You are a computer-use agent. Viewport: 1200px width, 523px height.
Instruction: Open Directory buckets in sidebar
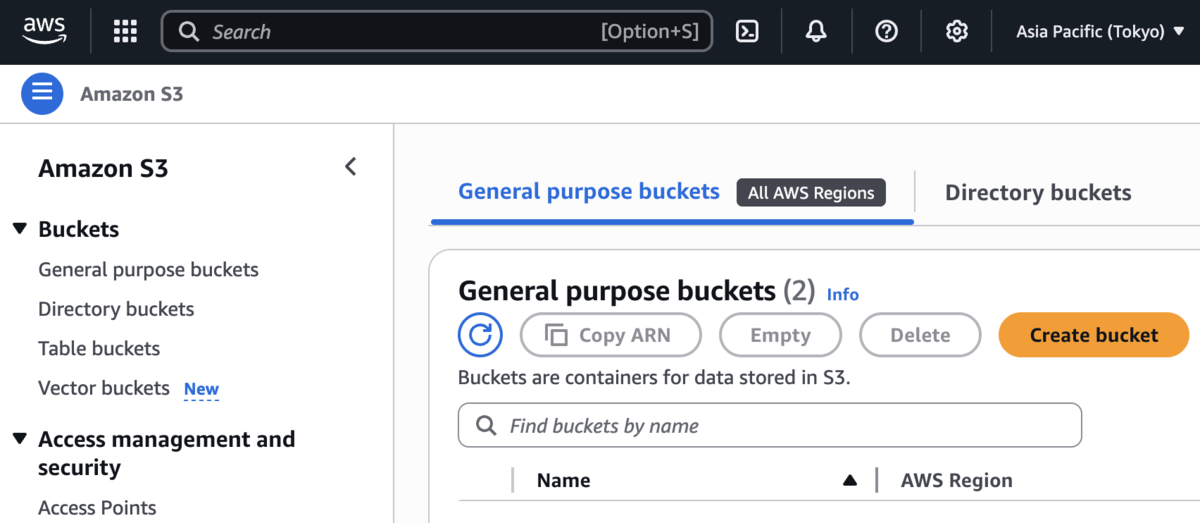[x=116, y=309]
